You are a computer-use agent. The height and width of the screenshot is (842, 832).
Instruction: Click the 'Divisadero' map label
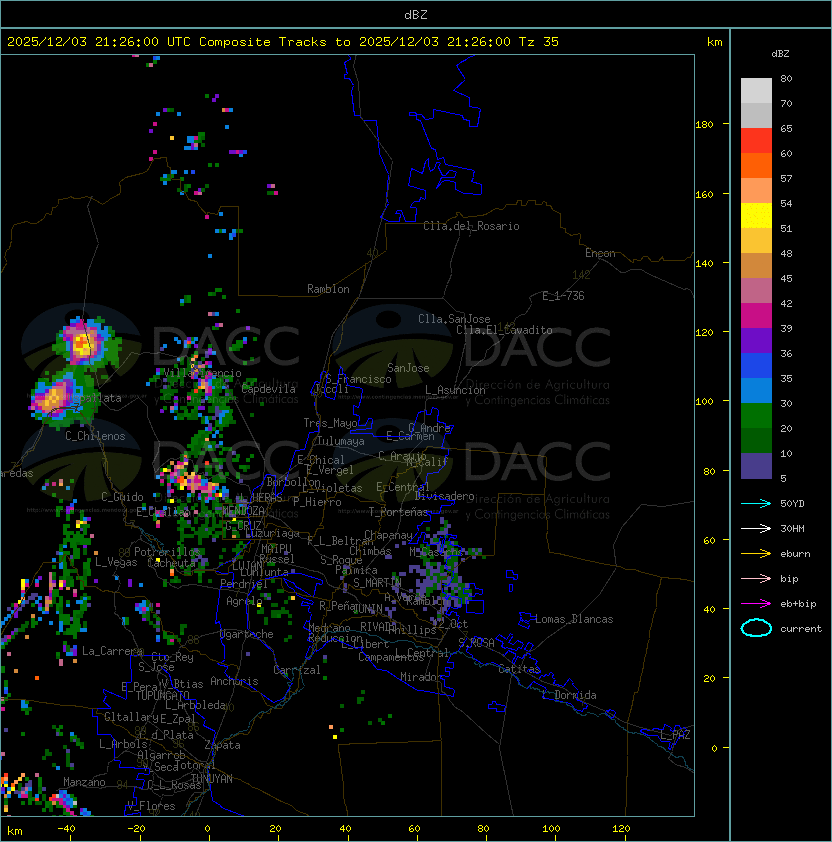[444, 496]
